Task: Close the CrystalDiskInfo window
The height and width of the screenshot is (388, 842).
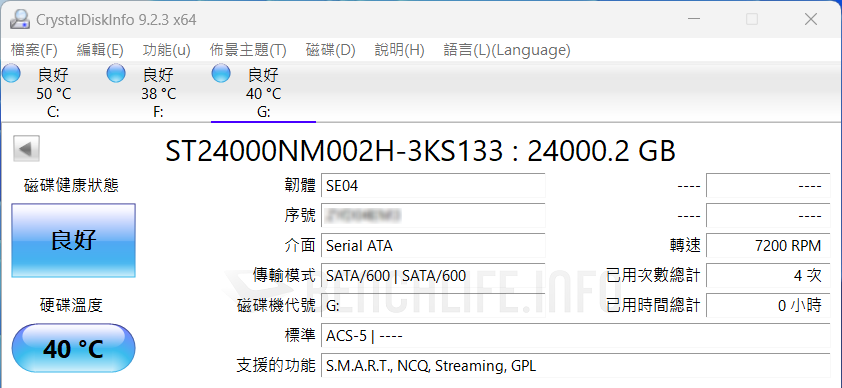Action: coord(811,19)
